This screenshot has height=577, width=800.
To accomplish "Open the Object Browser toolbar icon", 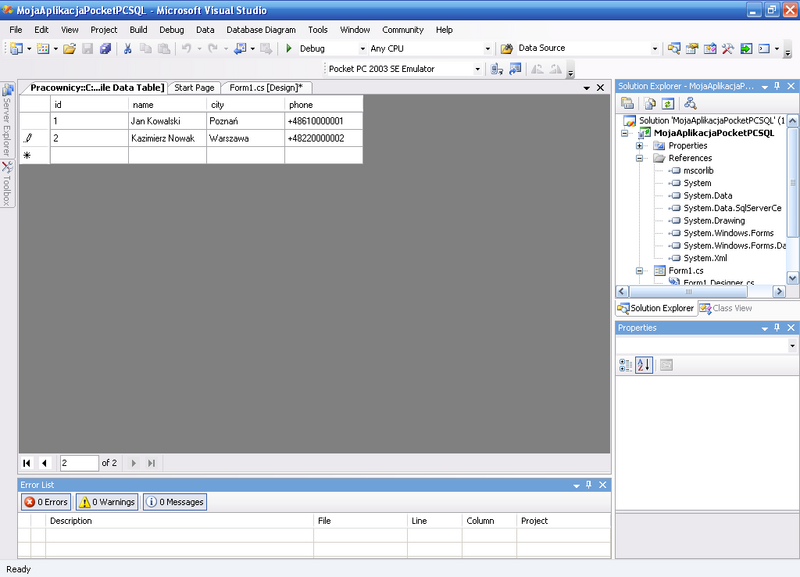I will [x=710, y=48].
